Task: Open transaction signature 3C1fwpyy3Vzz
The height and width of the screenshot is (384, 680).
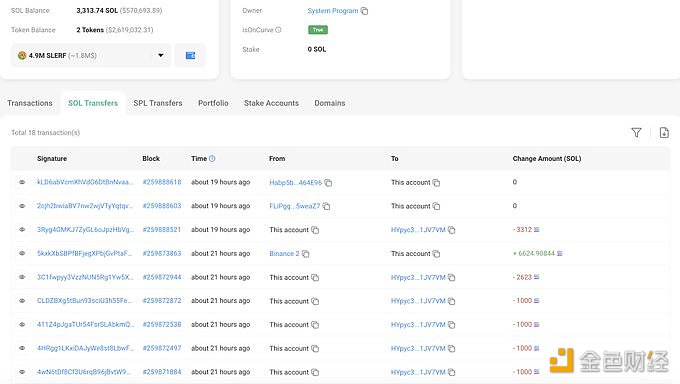Action: tap(85, 277)
